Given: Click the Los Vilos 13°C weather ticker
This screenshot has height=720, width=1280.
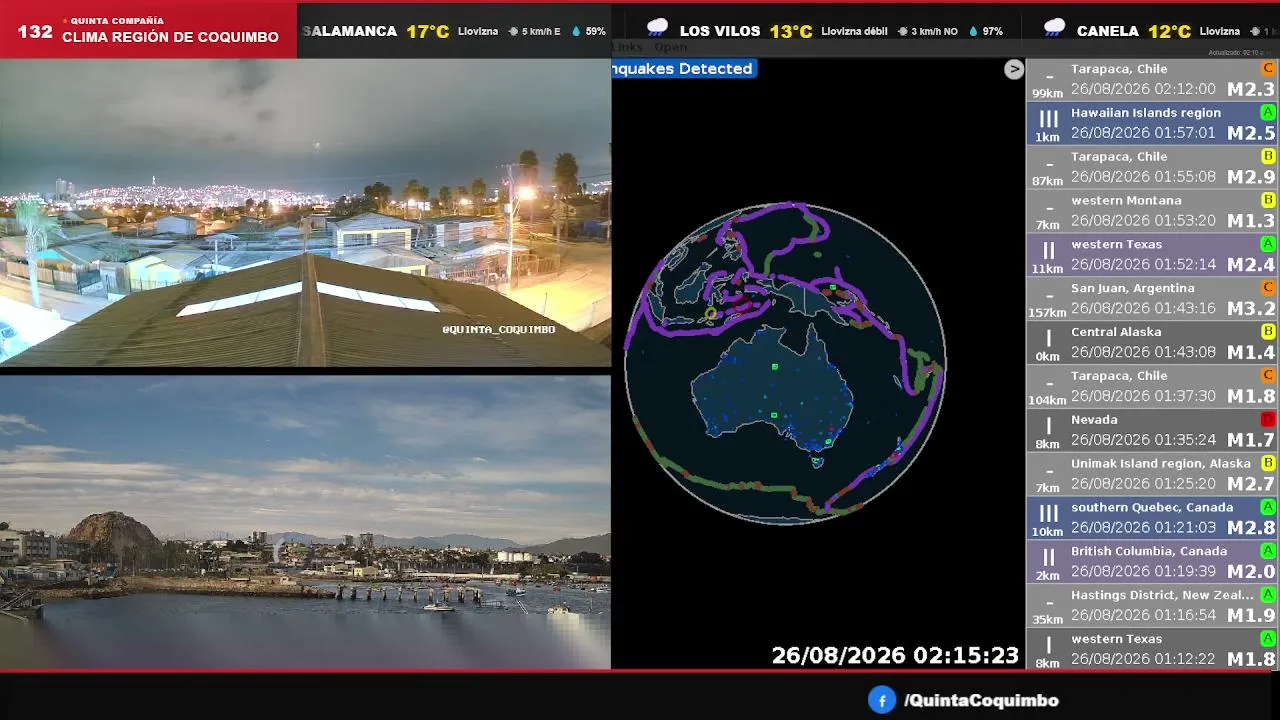Looking at the screenshot, I should point(825,31).
